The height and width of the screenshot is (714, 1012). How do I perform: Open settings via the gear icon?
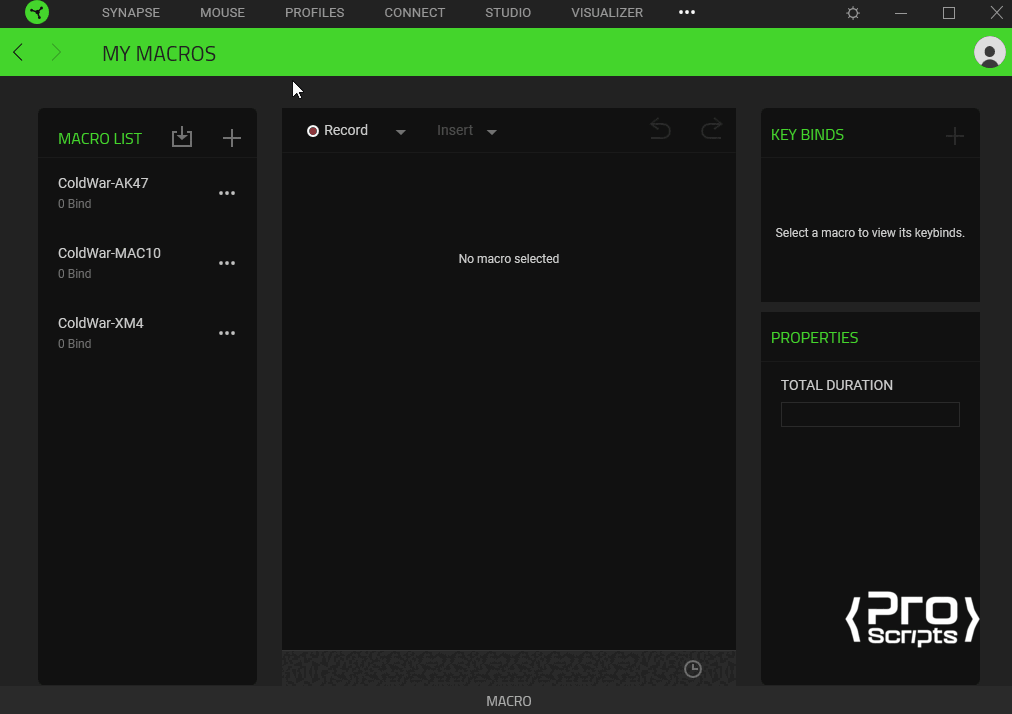point(853,13)
